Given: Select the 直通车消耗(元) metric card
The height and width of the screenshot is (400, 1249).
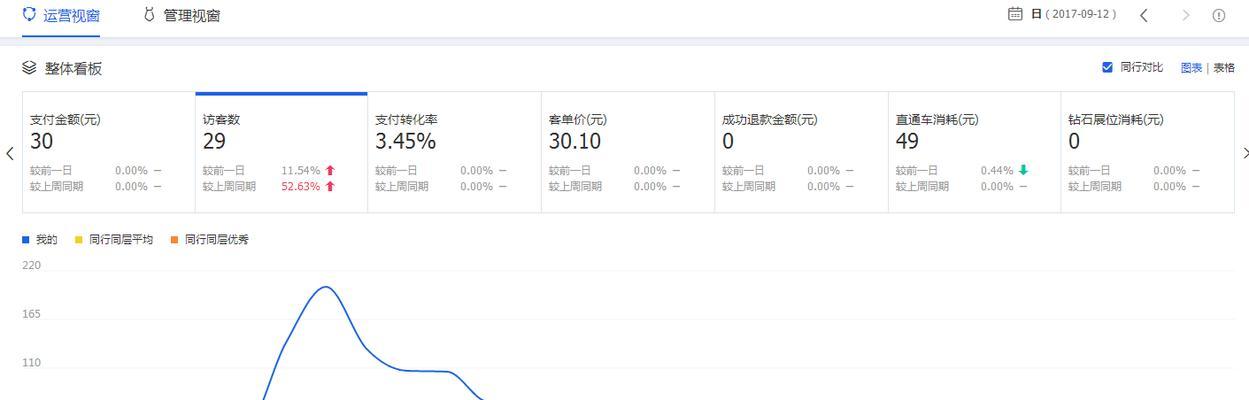Looking at the screenshot, I should point(974,152).
